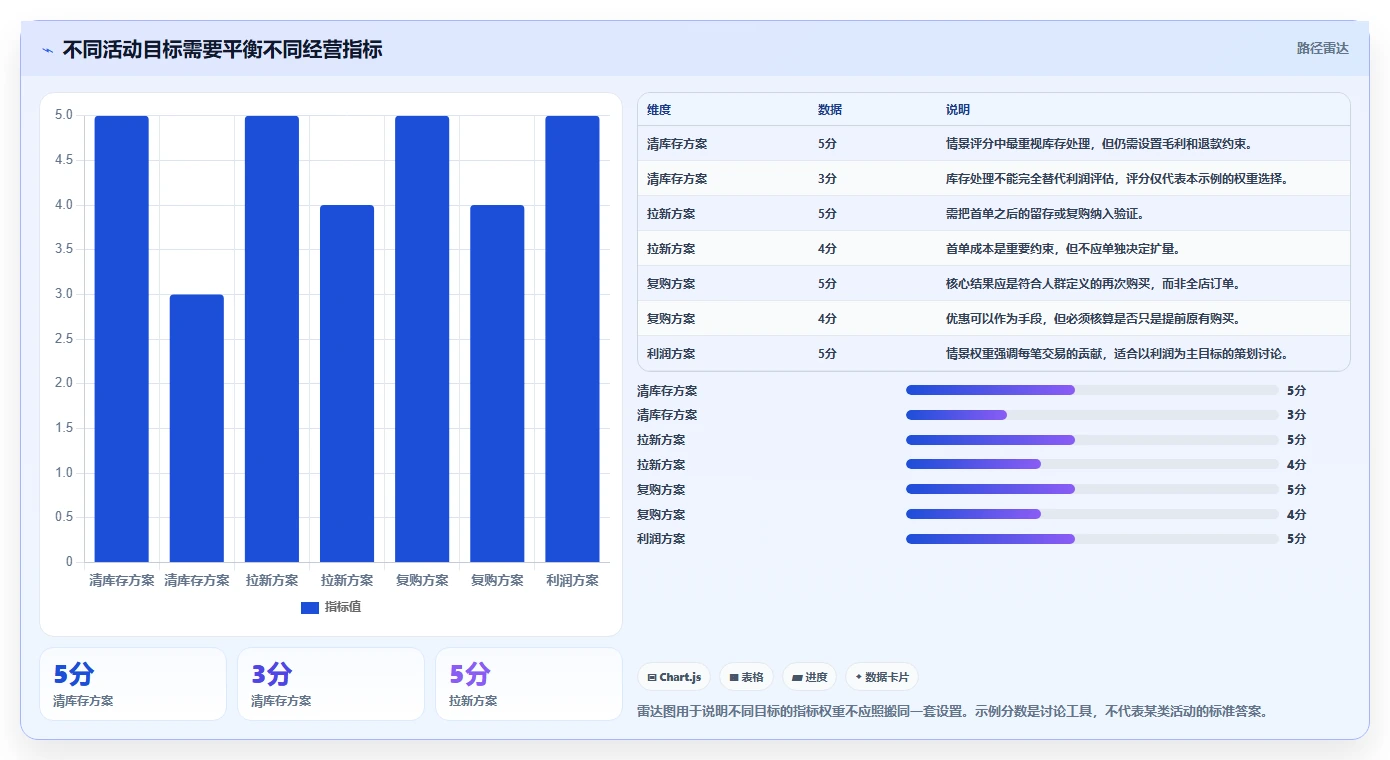This screenshot has height=760, width=1390.
Task: Select the 数据卡片 tag chip
Action: [x=881, y=677]
